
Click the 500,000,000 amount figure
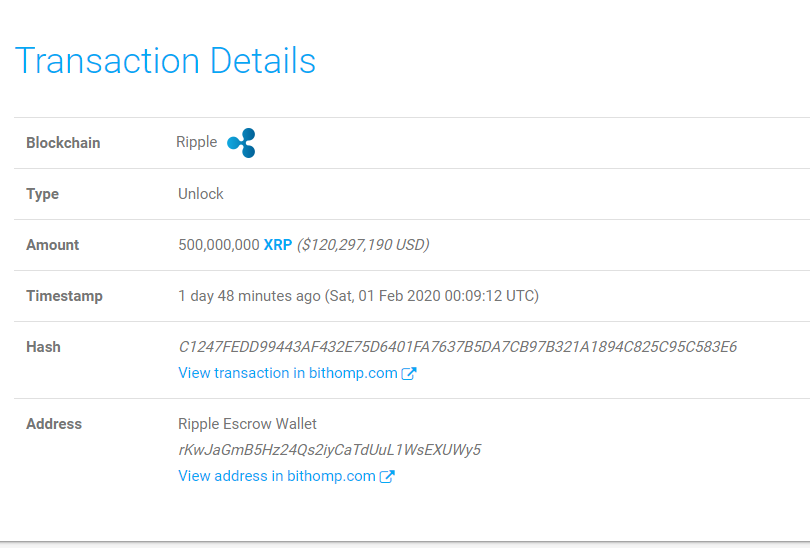218,245
